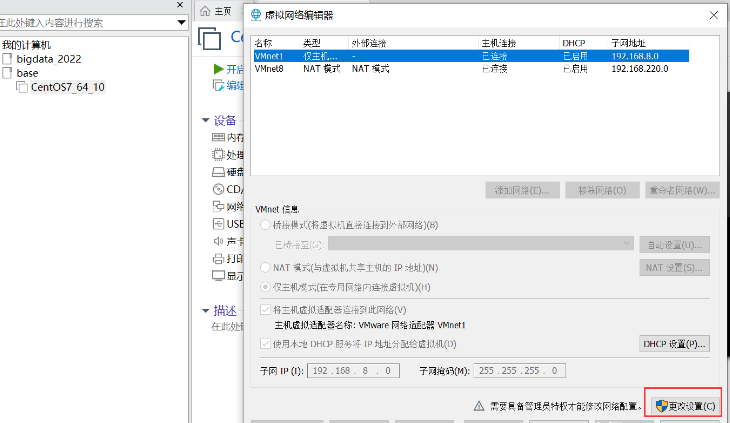
Task: Click the large VM icon beside the title
Action: (210, 38)
